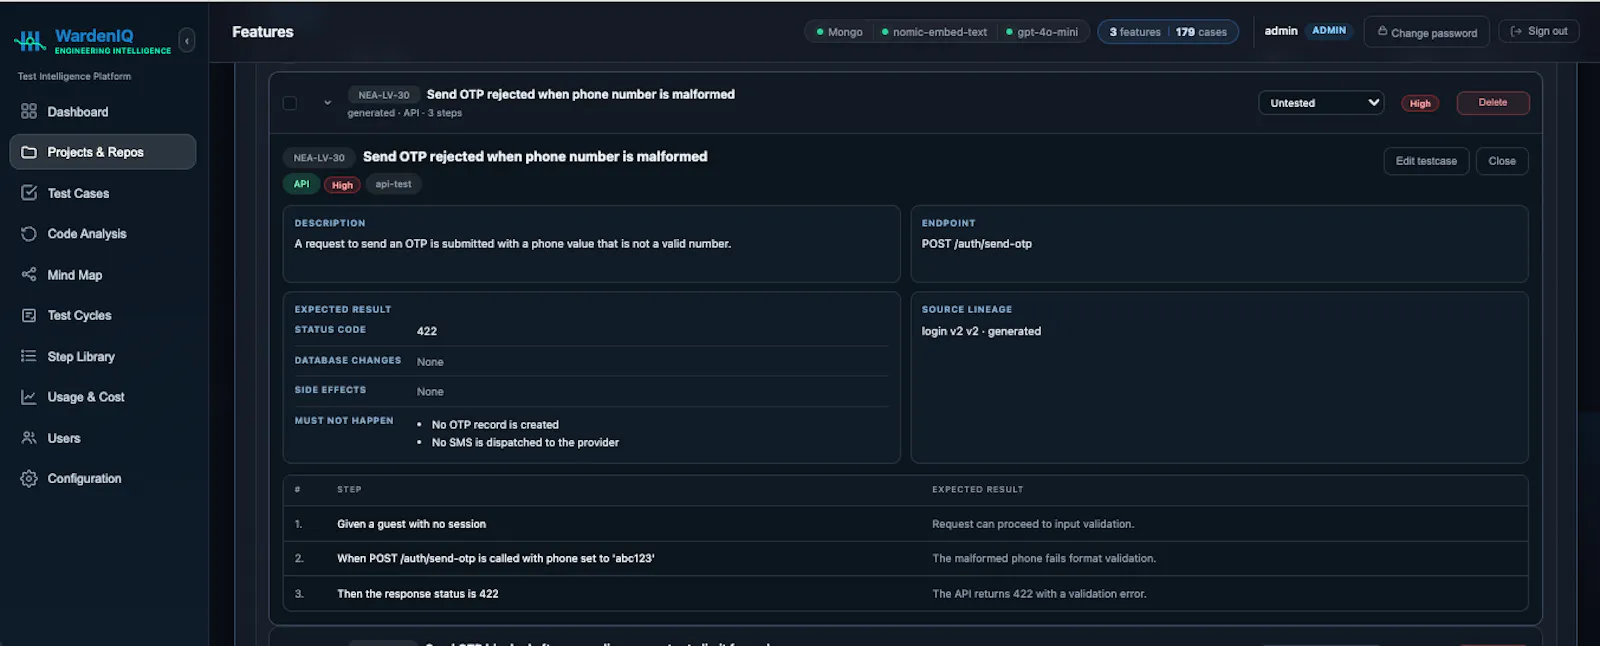Click the Delete button

(1493, 103)
